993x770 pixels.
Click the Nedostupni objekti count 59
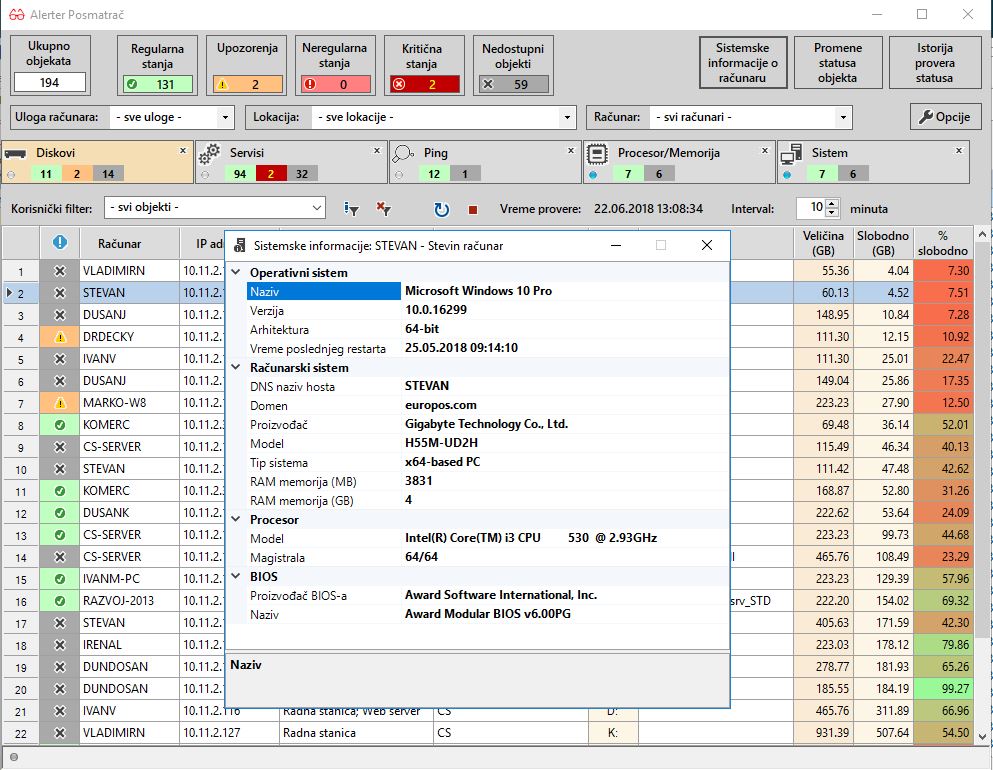click(513, 84)
